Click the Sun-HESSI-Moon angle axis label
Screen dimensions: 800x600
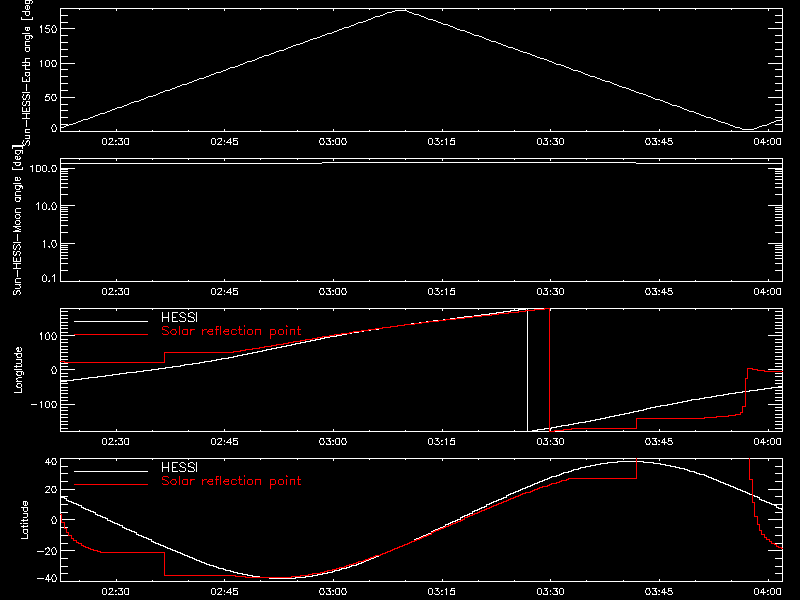pos(17,220)
